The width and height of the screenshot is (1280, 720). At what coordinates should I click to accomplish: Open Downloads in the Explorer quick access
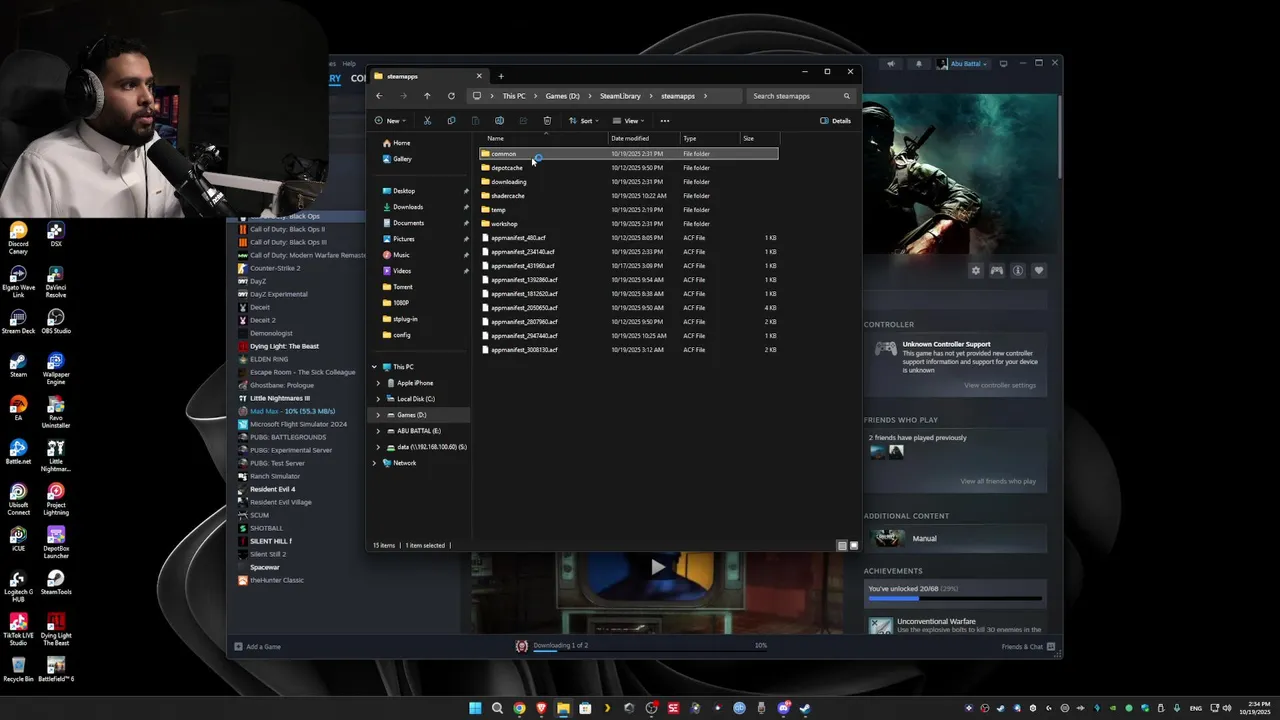407,207
